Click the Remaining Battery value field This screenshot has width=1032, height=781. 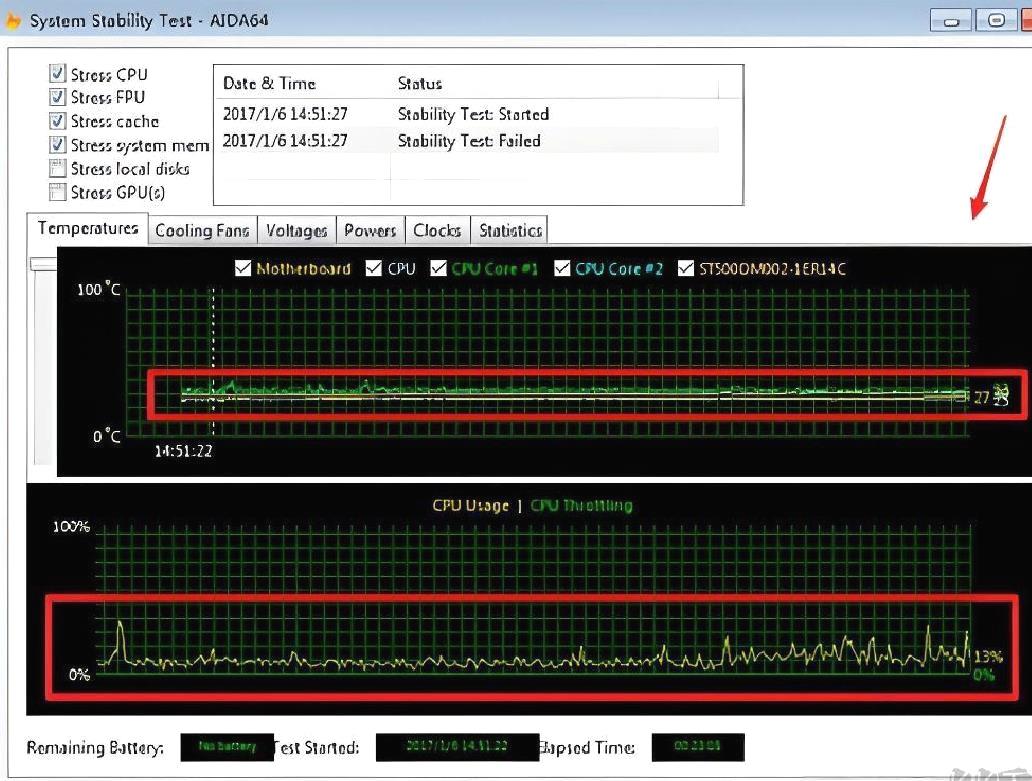tap(227, 747)
